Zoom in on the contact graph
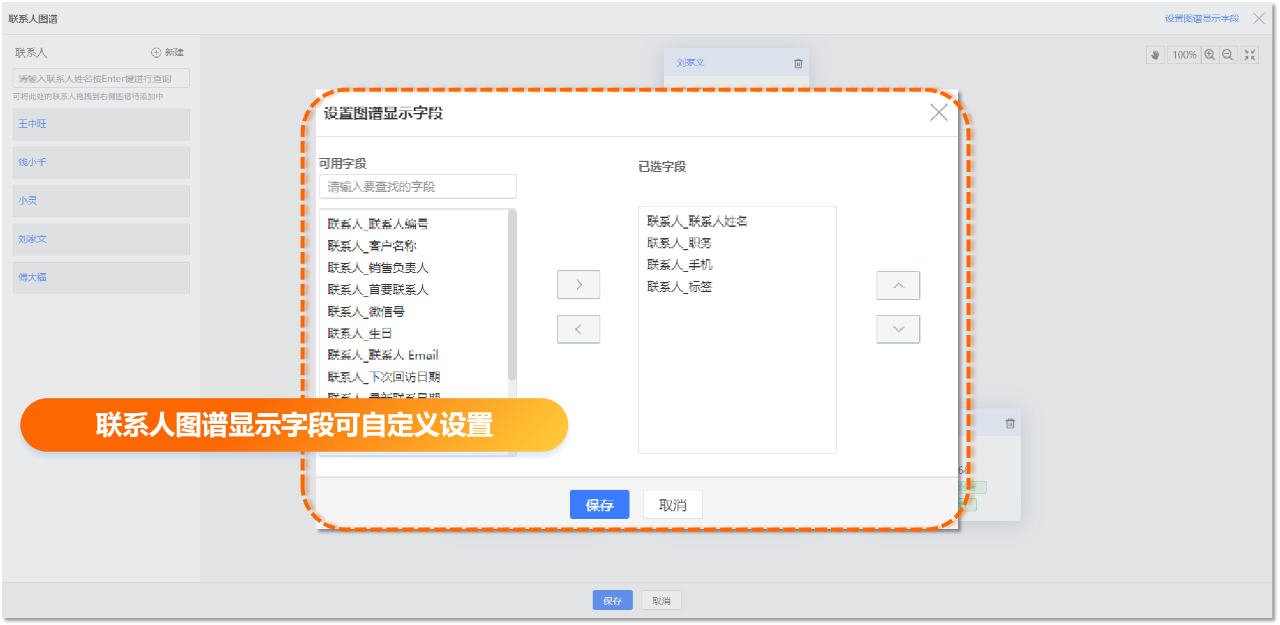 (1210, 55)
